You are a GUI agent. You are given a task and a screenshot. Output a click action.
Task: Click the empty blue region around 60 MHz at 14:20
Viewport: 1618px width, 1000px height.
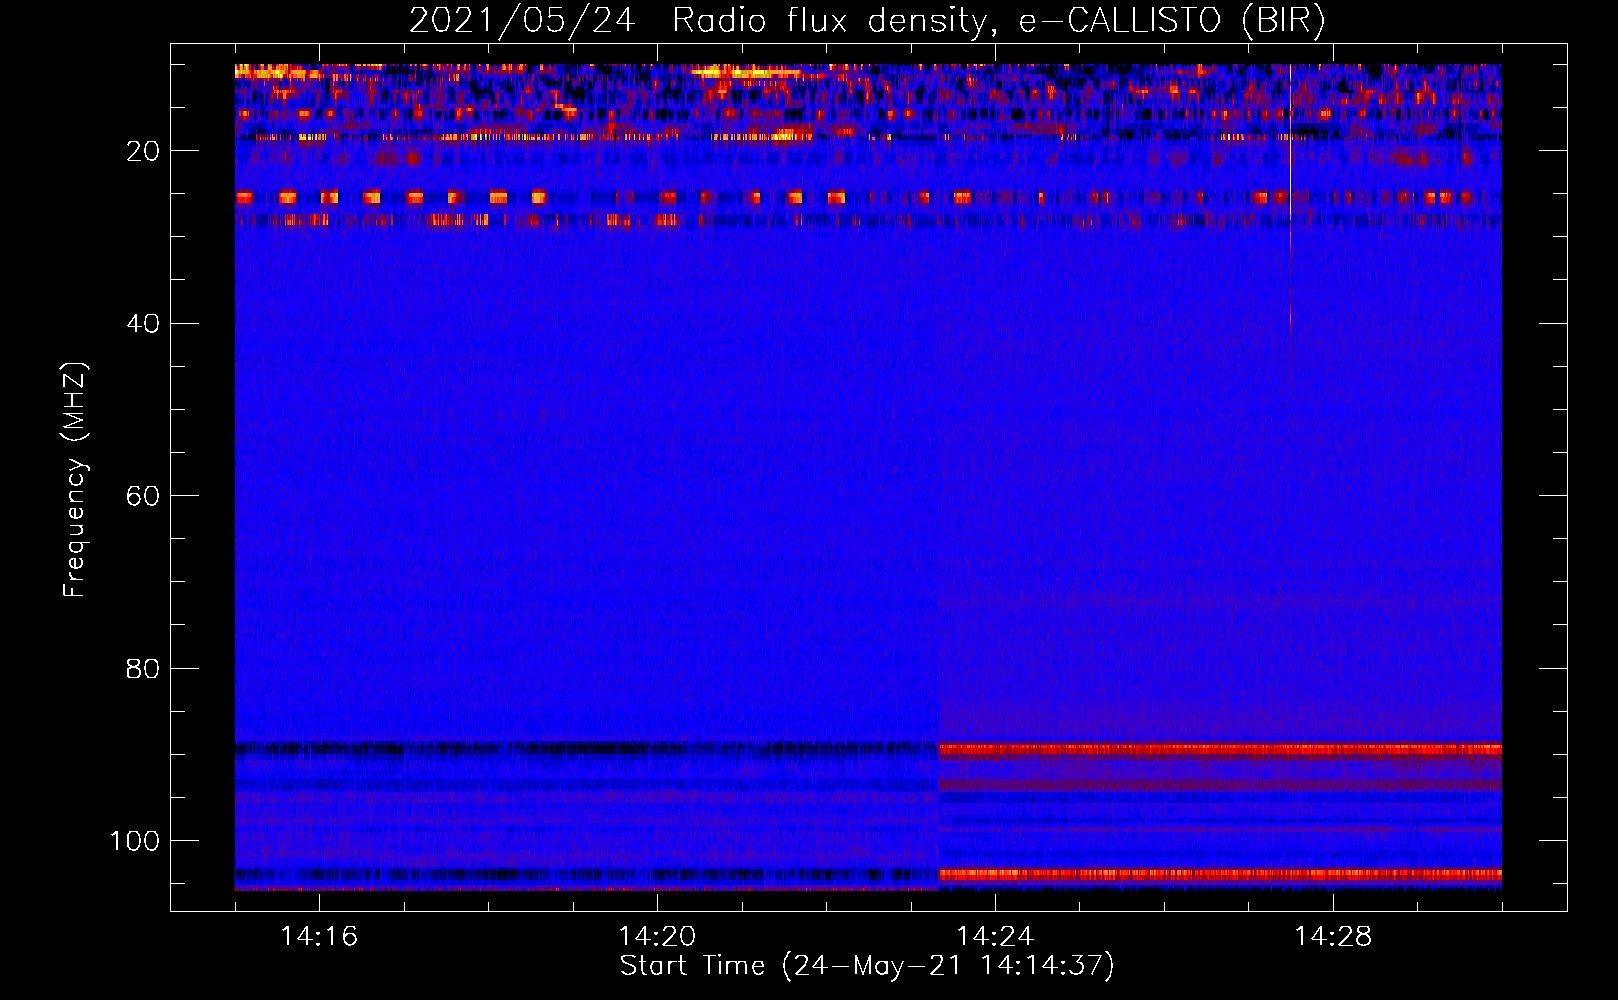tap(657, 496)
